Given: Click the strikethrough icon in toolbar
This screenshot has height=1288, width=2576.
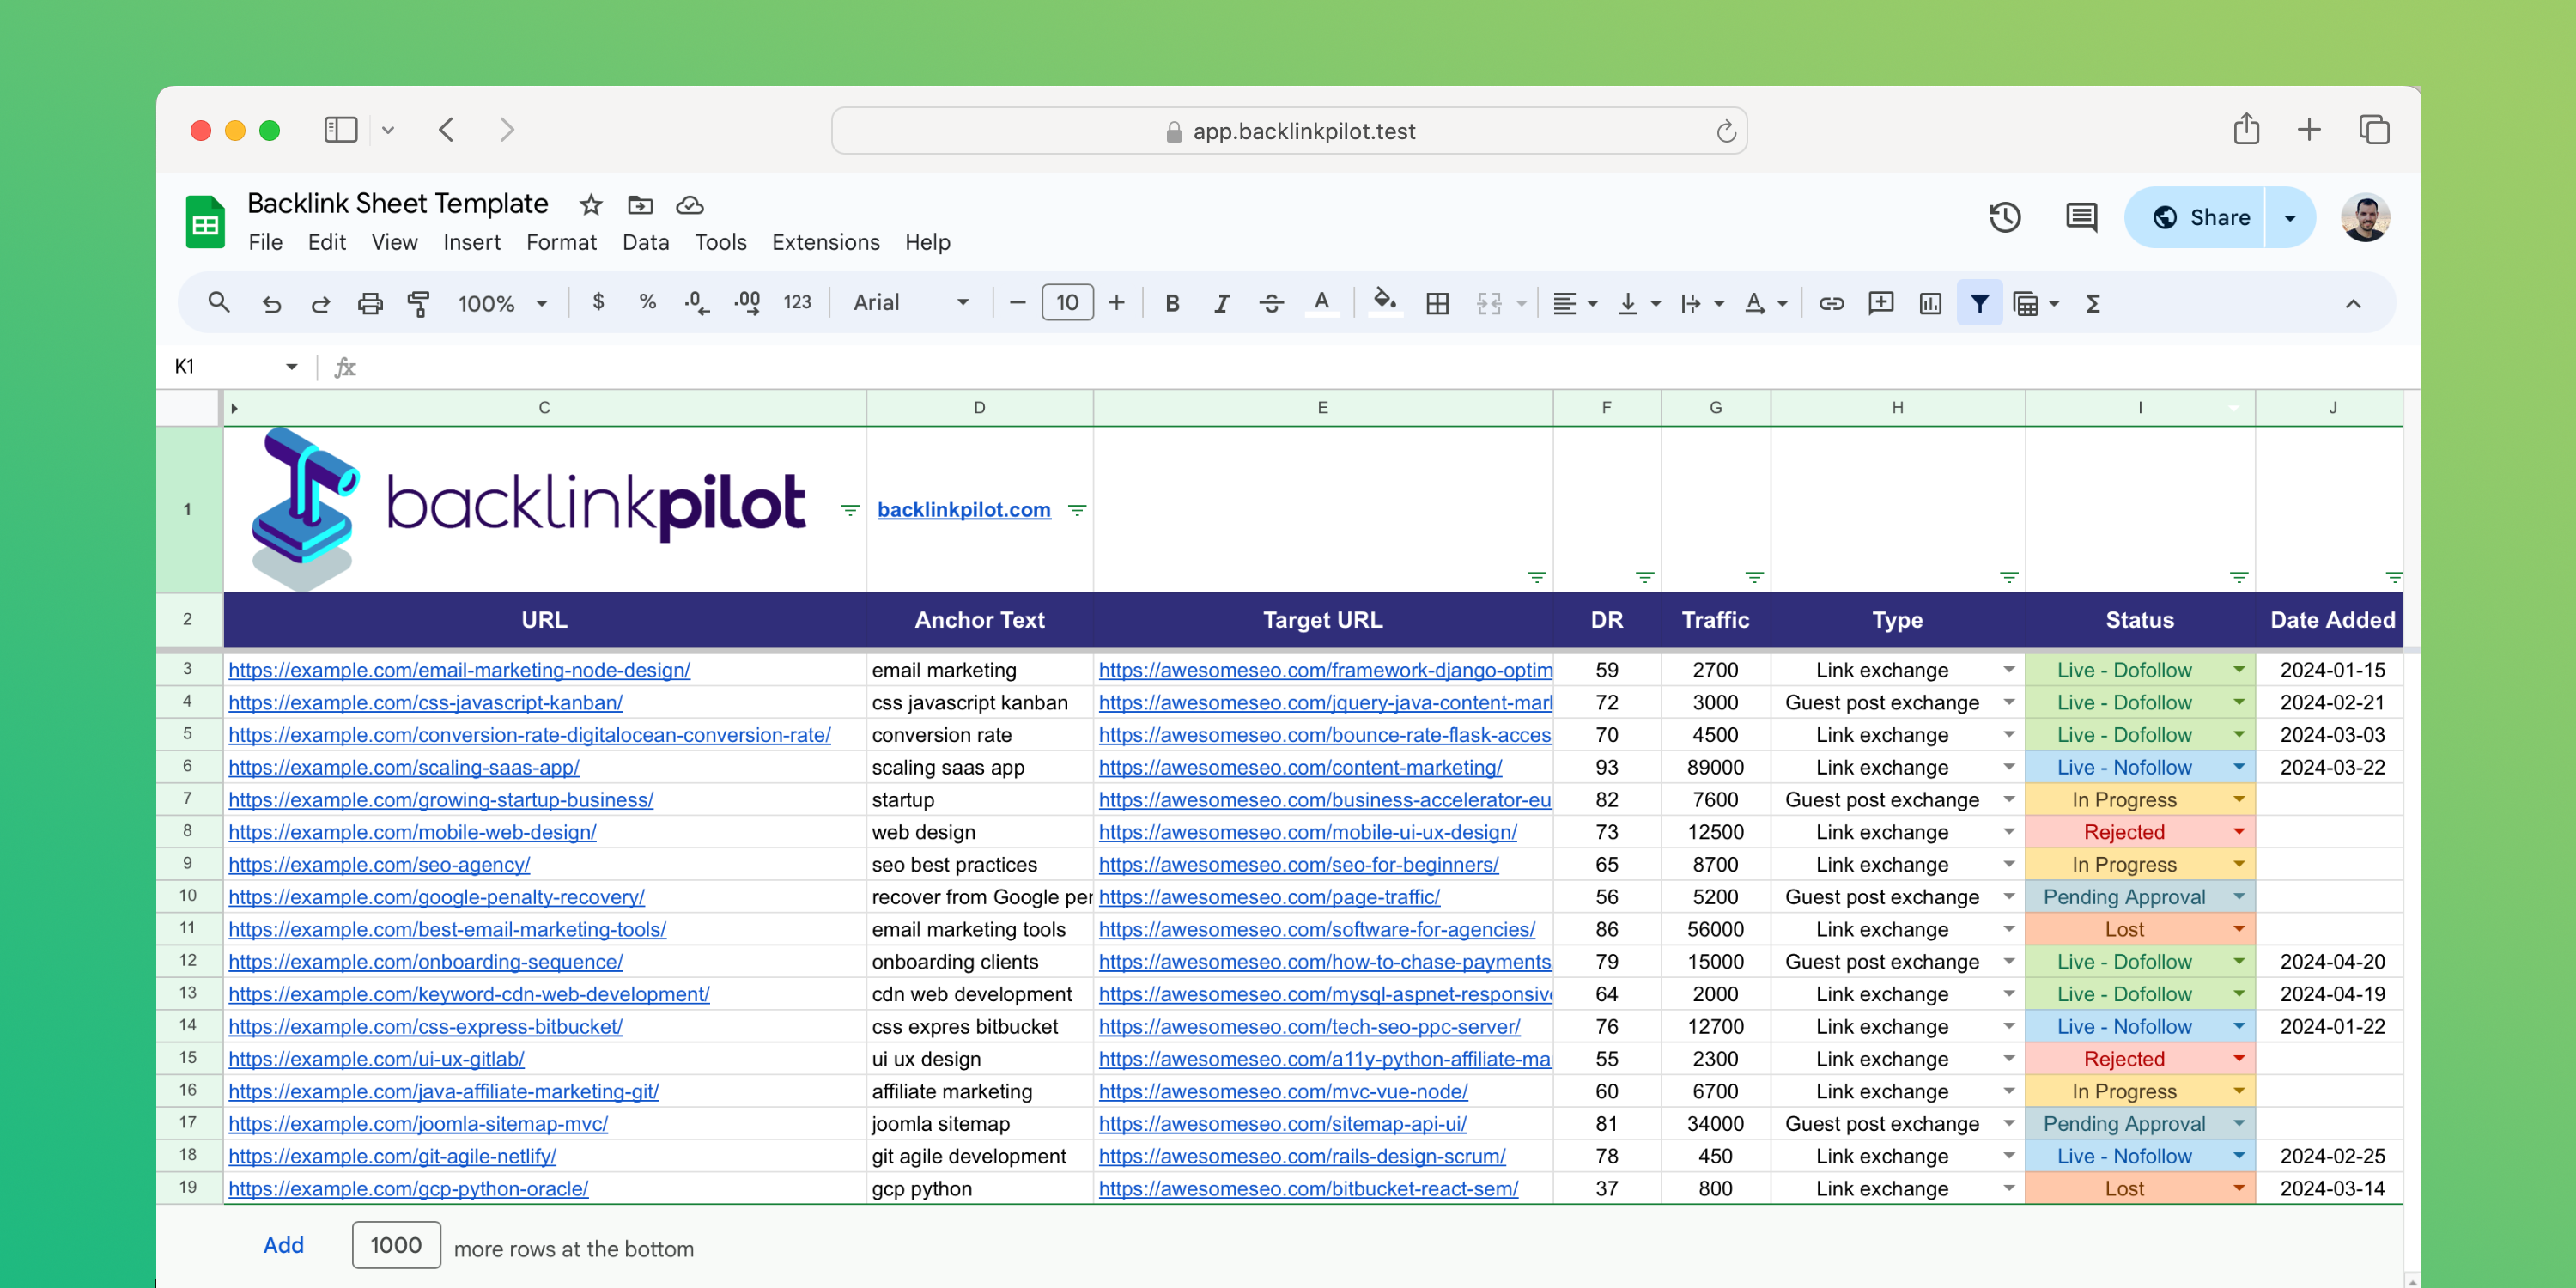Looking at the screenshot, I should (x=1272, y=302).
